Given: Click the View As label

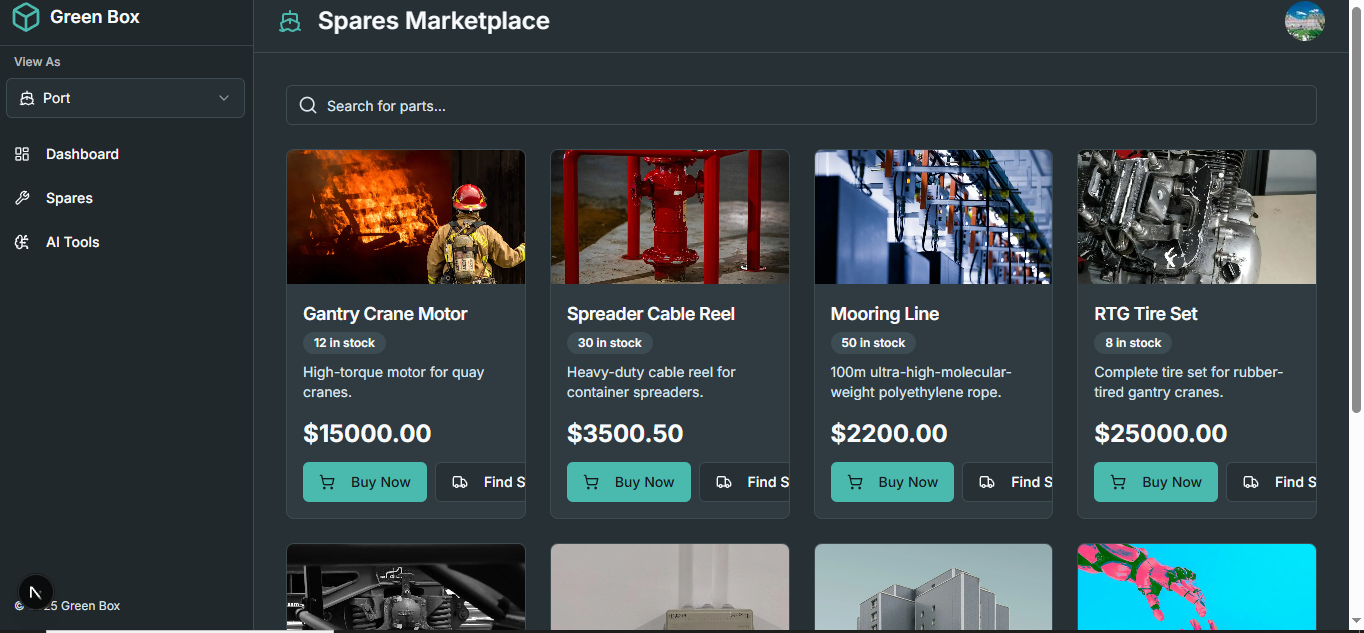Looking at the screenshot, I should [37, 62].
